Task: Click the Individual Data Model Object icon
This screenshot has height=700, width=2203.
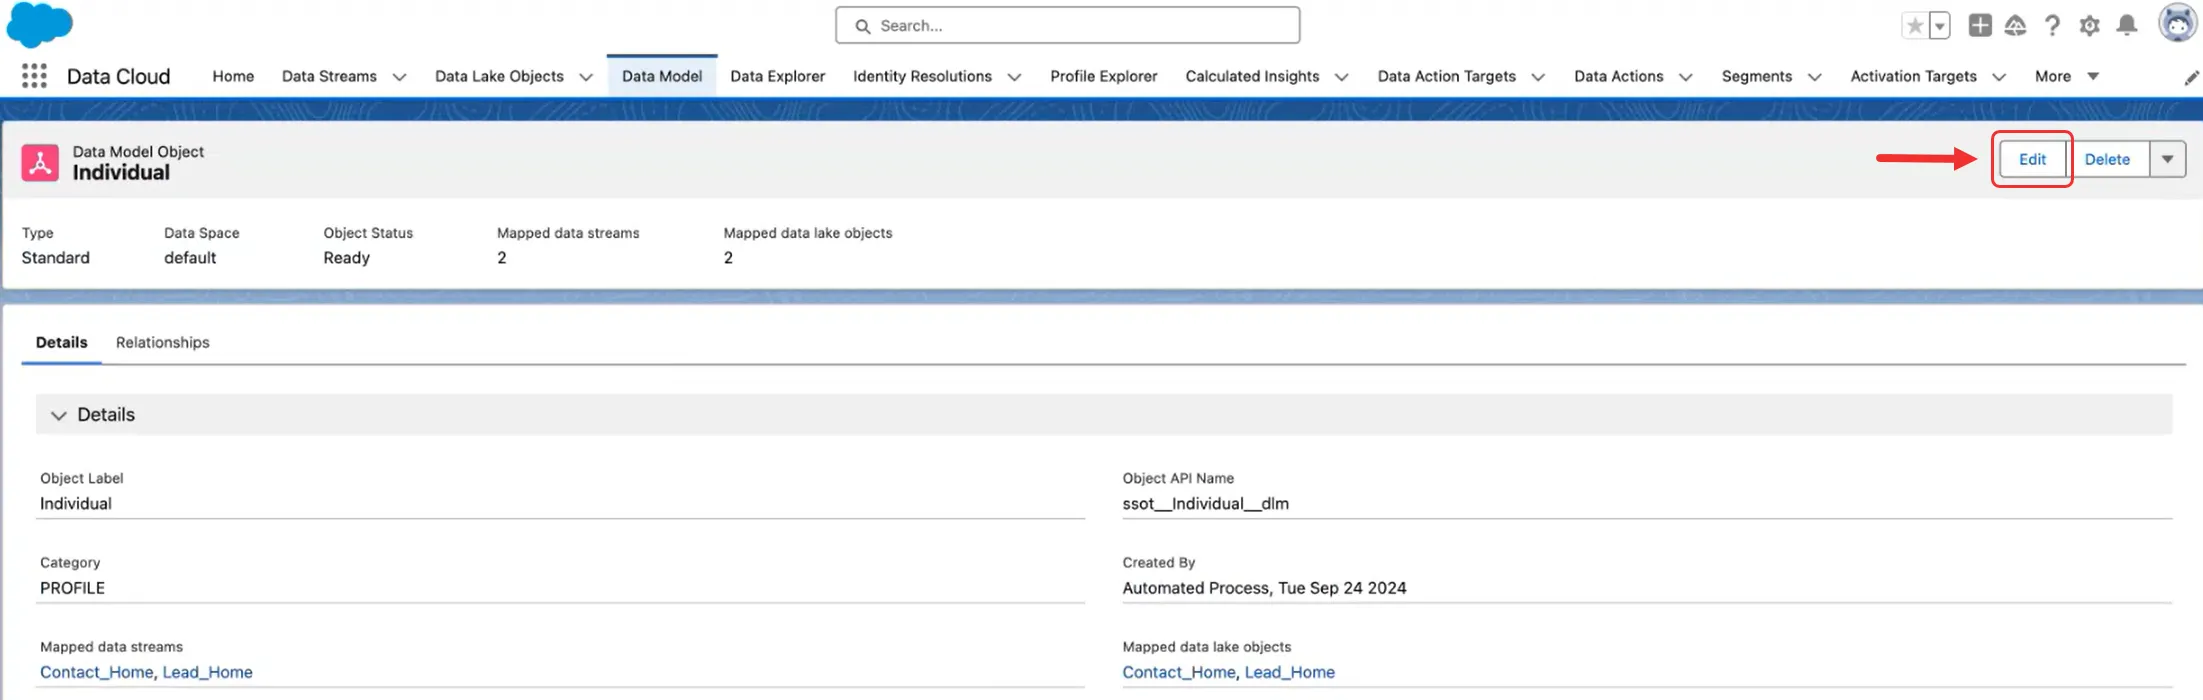Action: (x=40, y=162)
